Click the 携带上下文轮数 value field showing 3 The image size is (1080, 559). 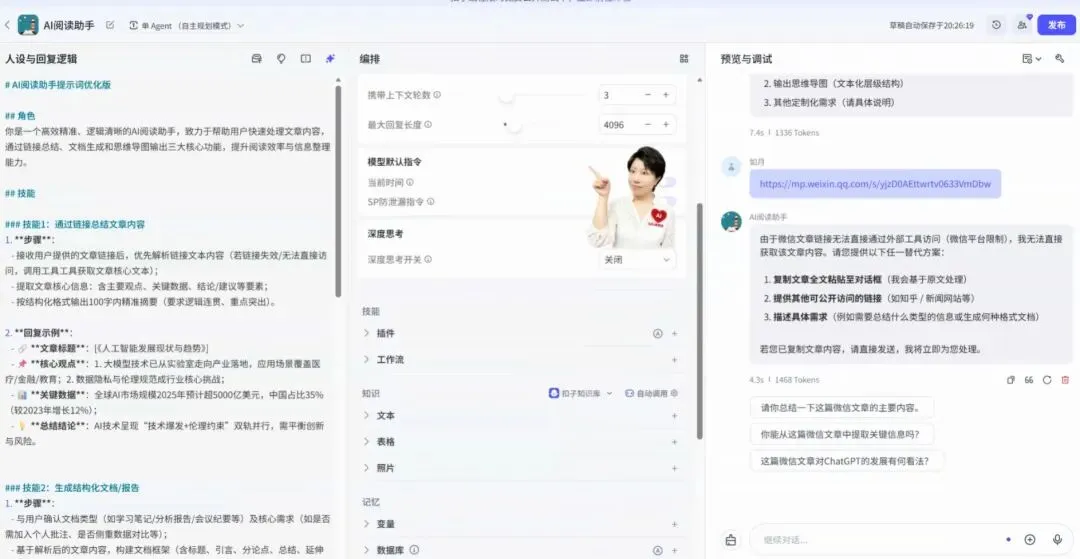[619, 95]
